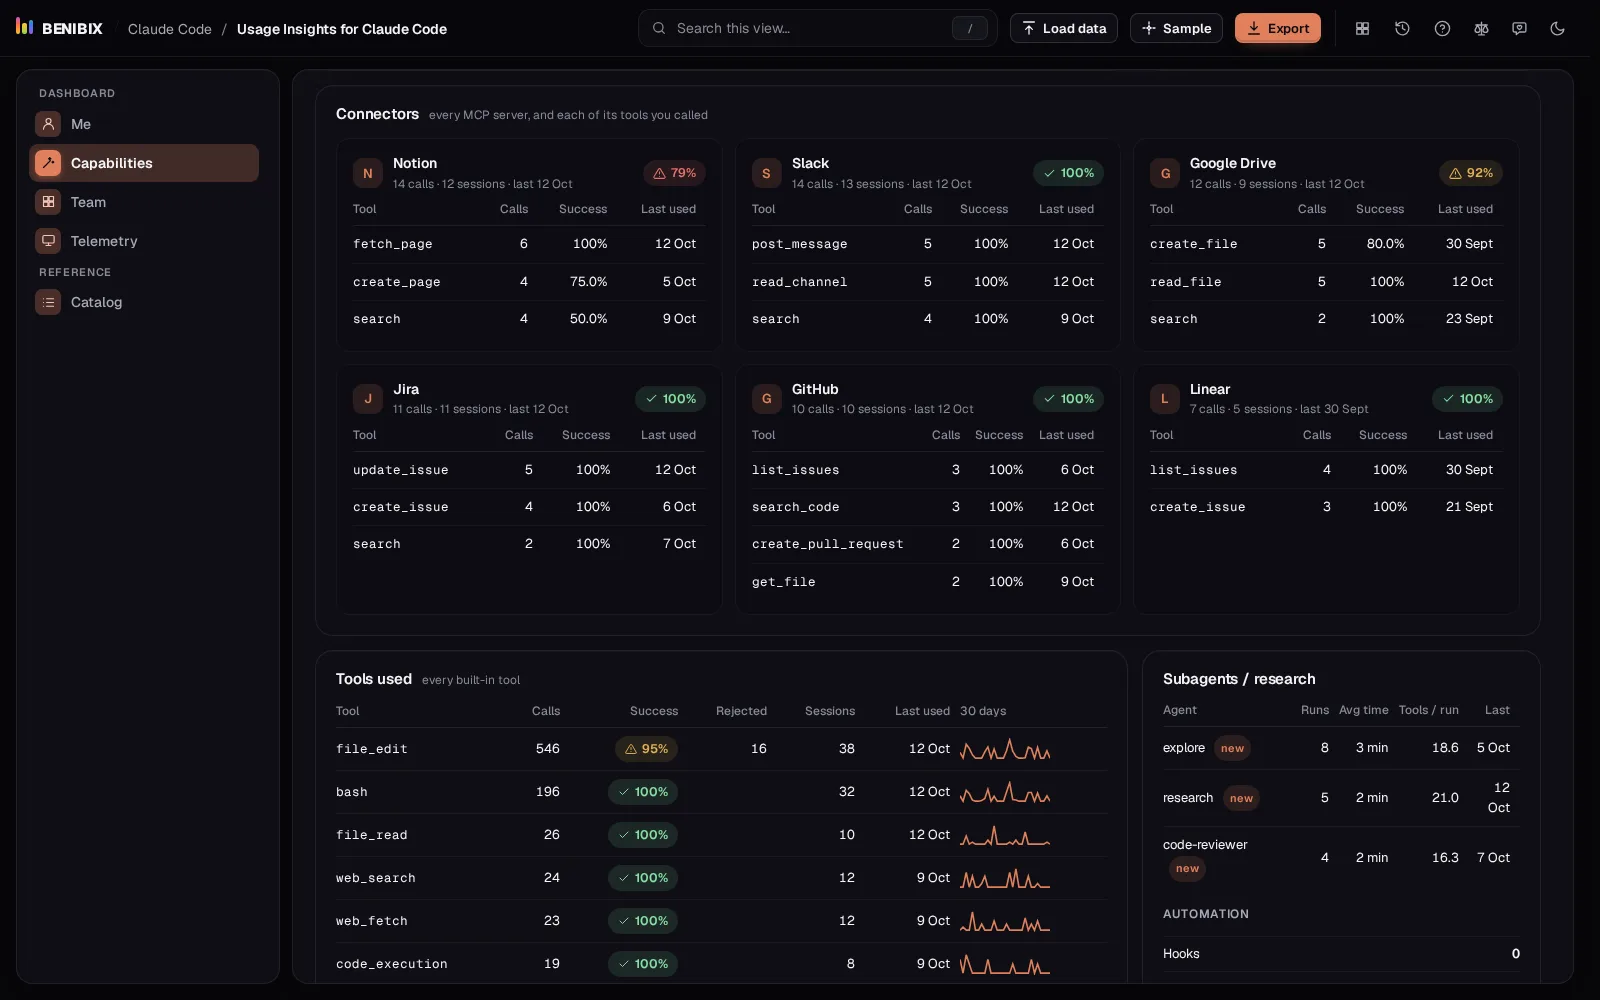This screenshot has height=1000, width=1600.
Task: Click the slash shortcut key hint
Action: coord(969,28)
